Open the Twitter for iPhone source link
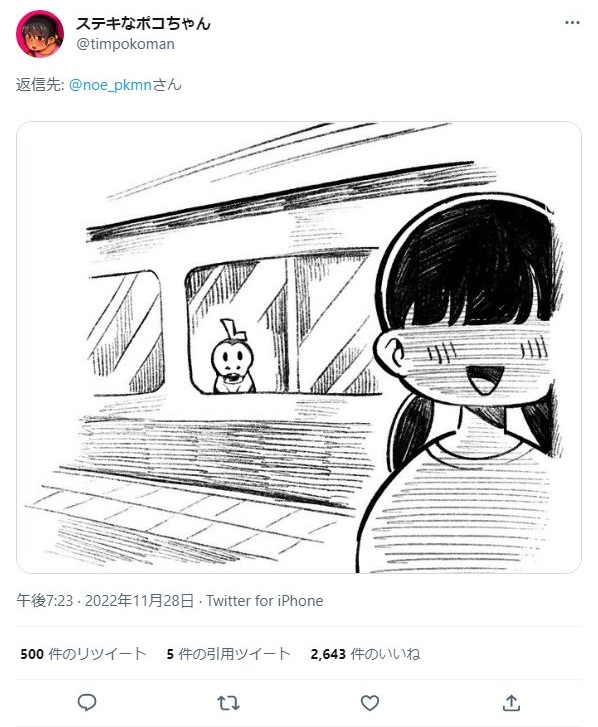The width and height of the screenshot is (598, 727). (265, 601)
